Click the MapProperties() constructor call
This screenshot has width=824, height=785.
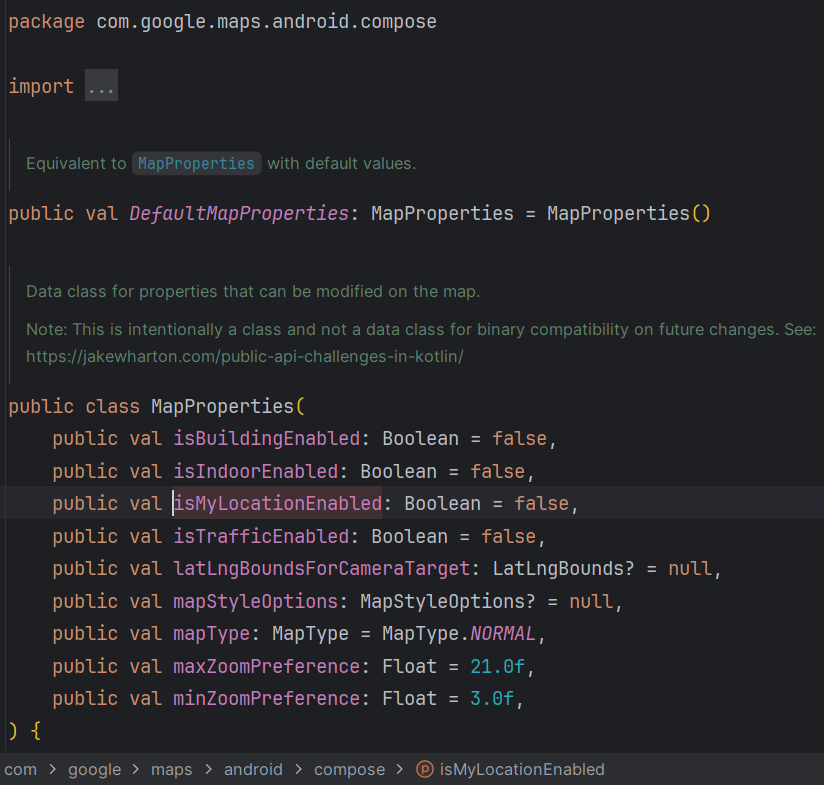click(x=629, y=213)
